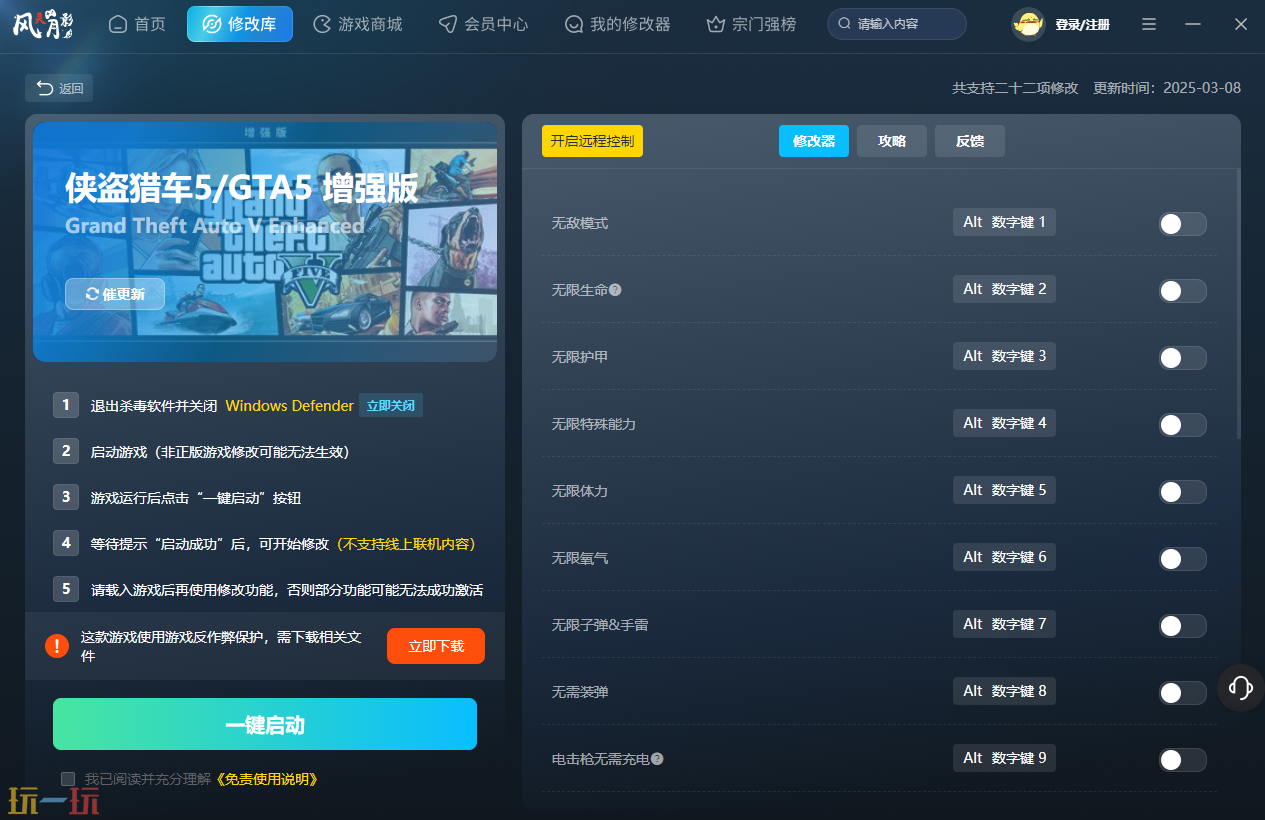Click the GTA5 game banner thumbnail

tap(265, 241)
